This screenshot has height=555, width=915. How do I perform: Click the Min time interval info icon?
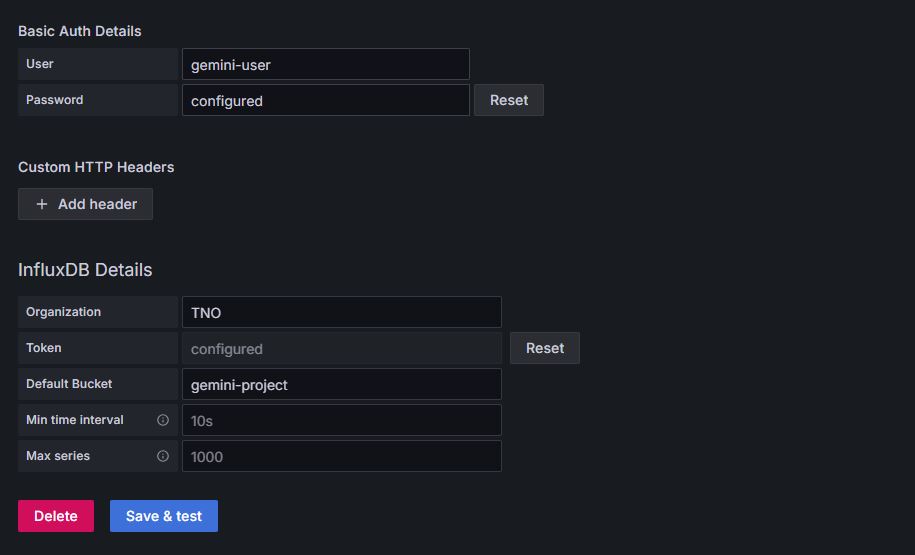[x=163, y=420]
